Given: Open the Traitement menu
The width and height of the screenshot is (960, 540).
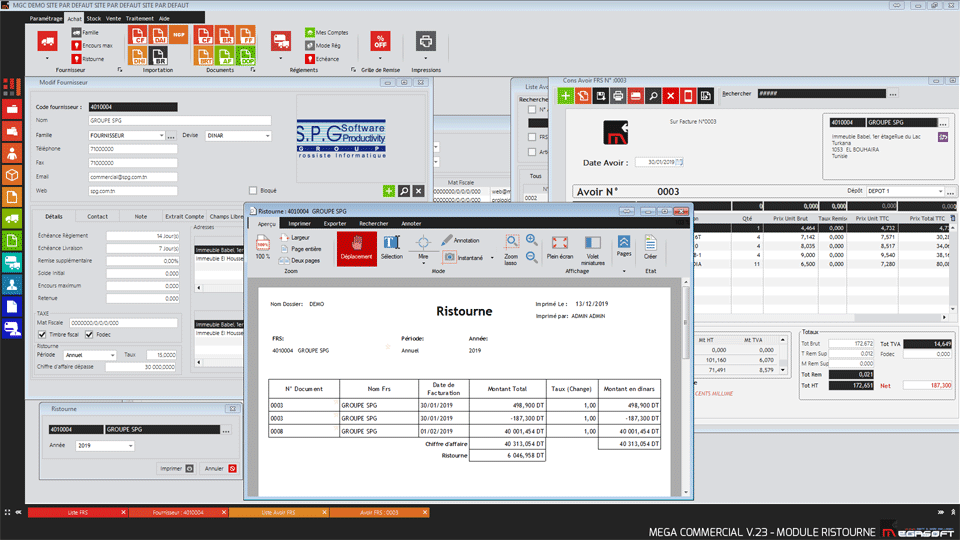Looking at the screenshot, I should [x=140, y=18].
